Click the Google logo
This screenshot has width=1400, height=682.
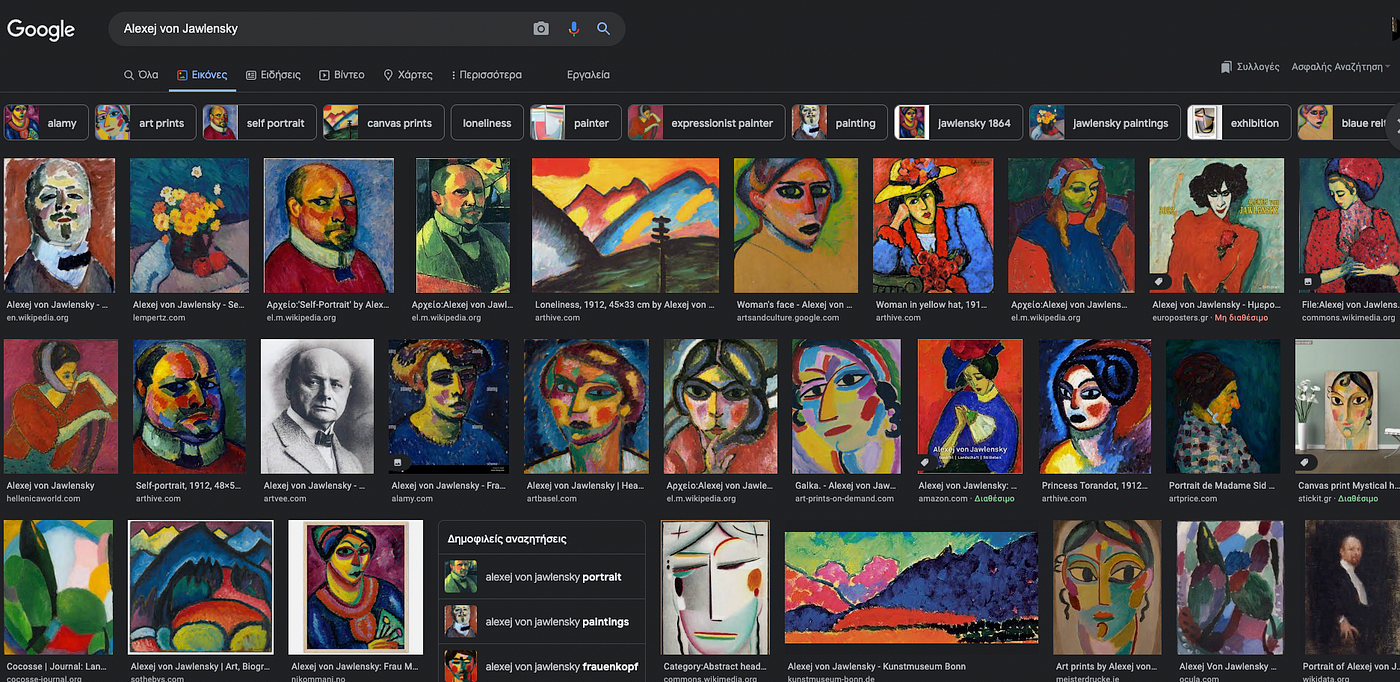pyautogui.click(x=41, y=29)
